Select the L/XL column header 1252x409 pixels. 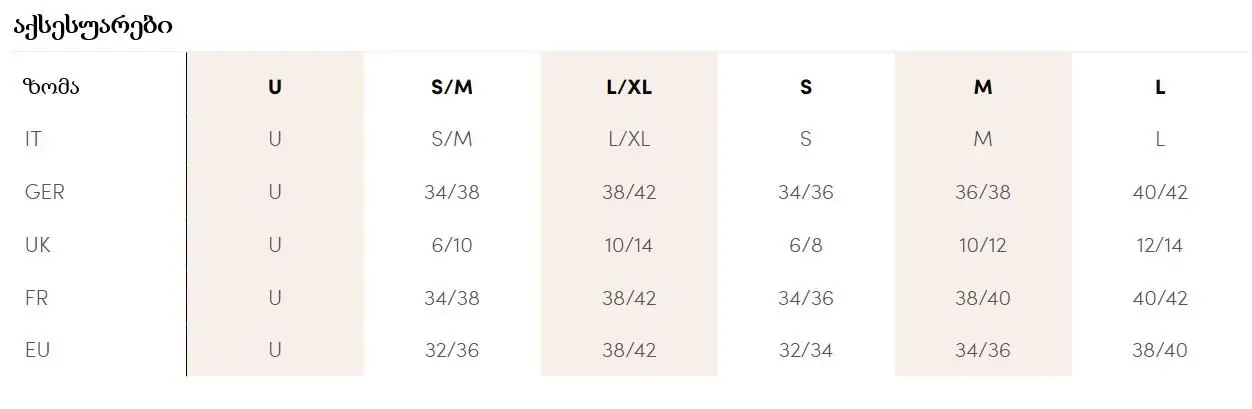[x=629, y=87]
